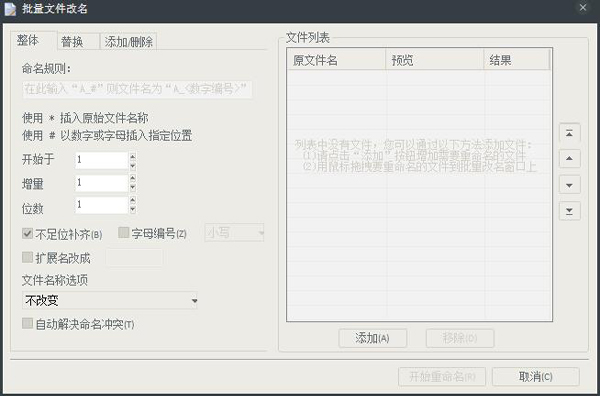The image size is (600, 396).
Task: Move selected file to top of list
Action: (x=569, y=134)
